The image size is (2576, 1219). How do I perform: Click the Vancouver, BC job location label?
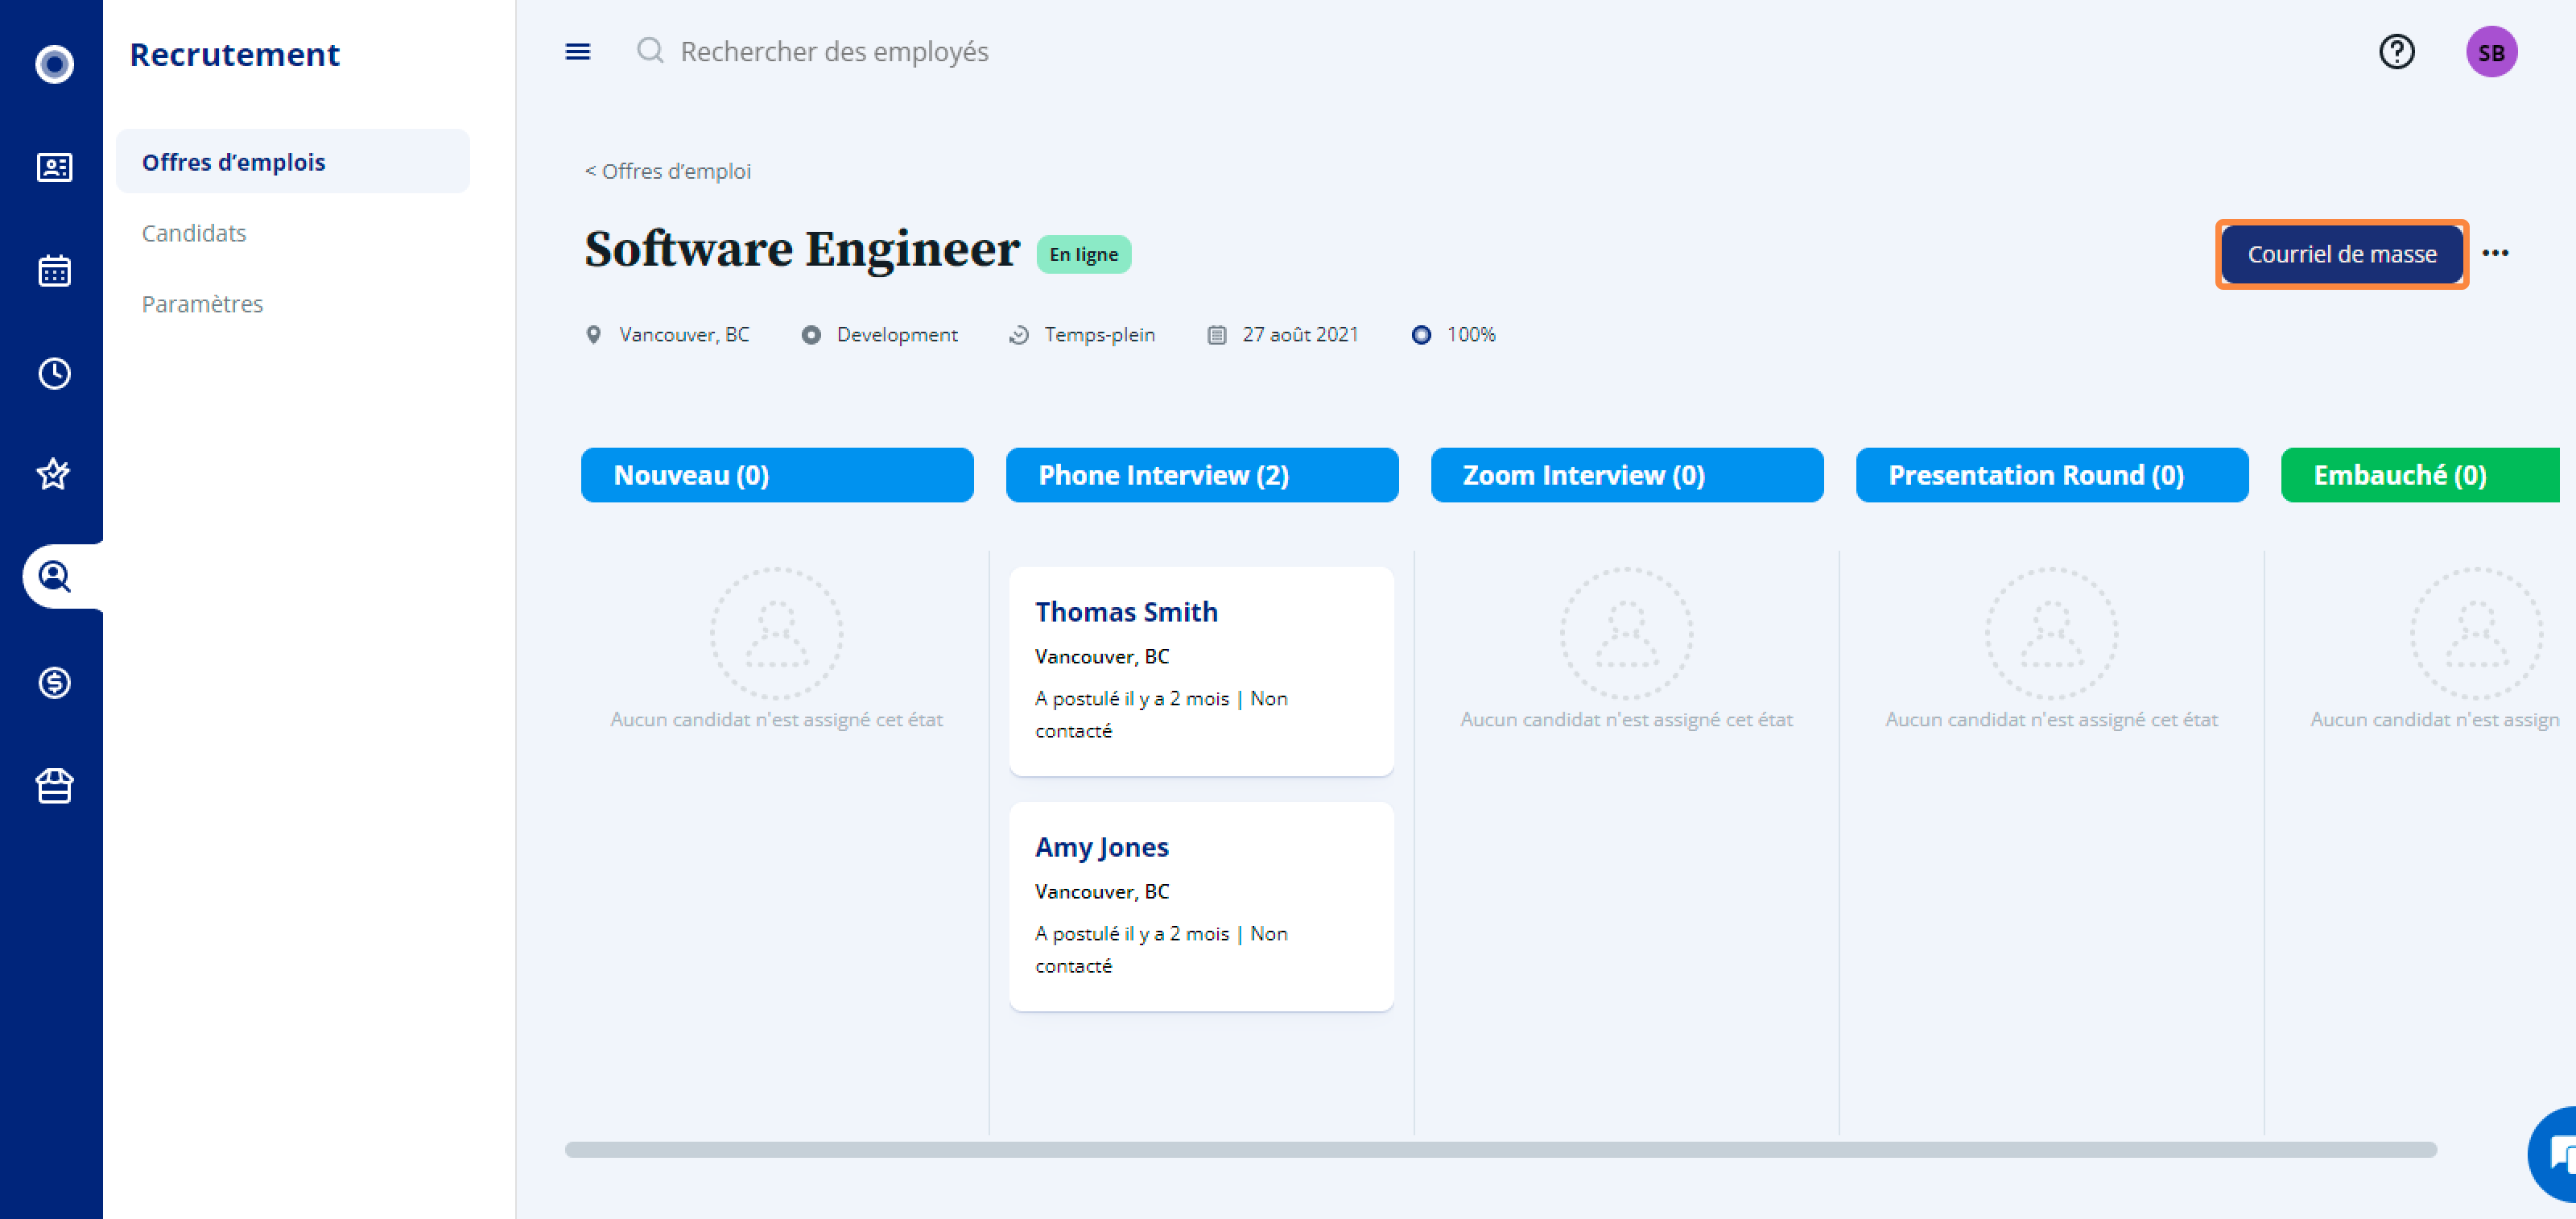pos(684,335)
